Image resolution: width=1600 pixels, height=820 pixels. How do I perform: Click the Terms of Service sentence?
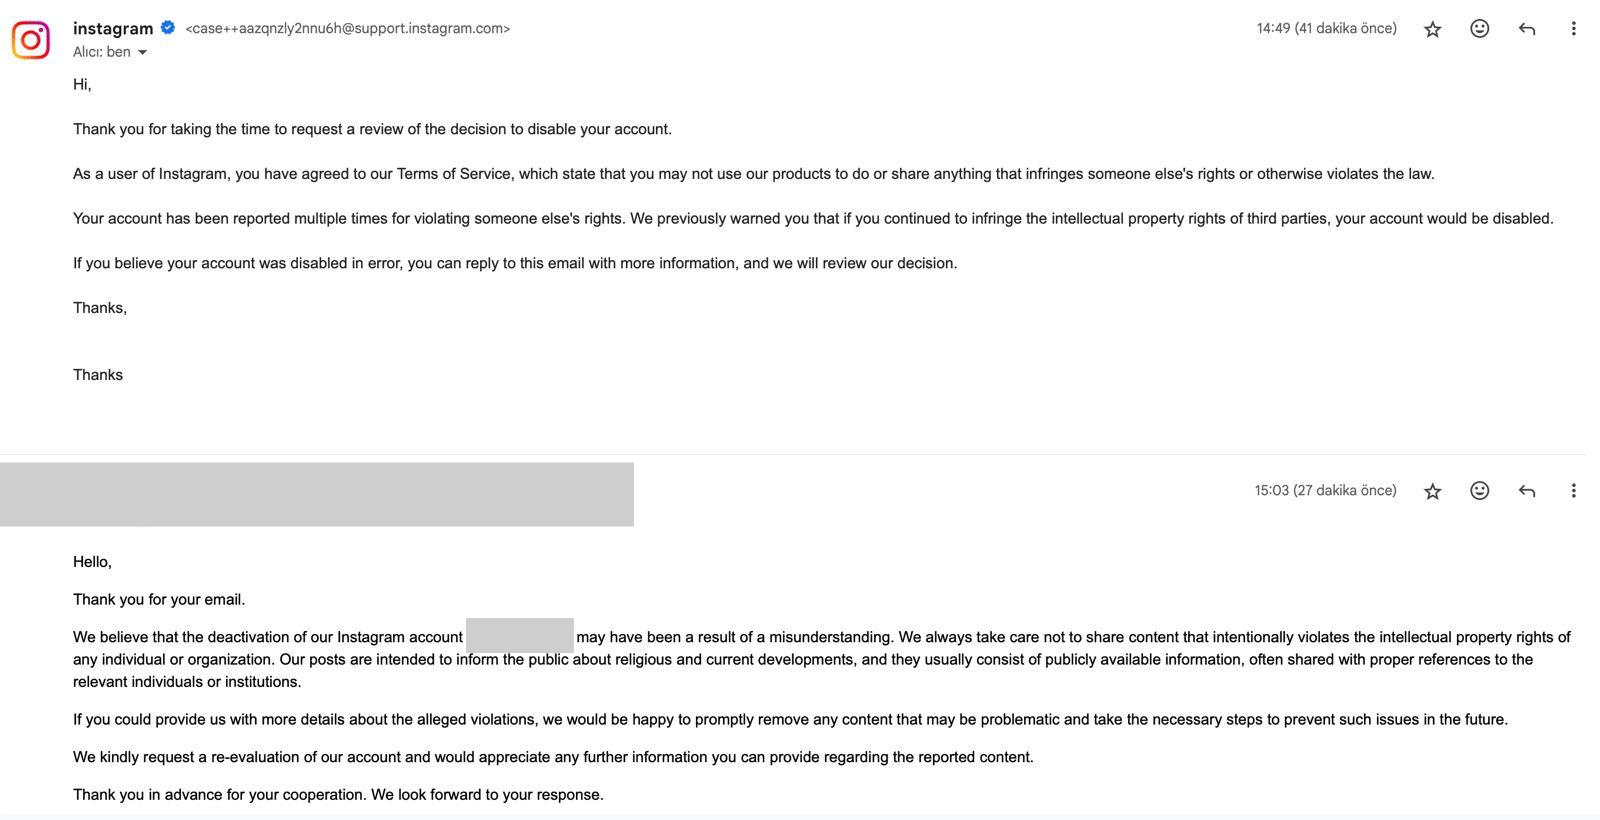(x=753, y=174)
